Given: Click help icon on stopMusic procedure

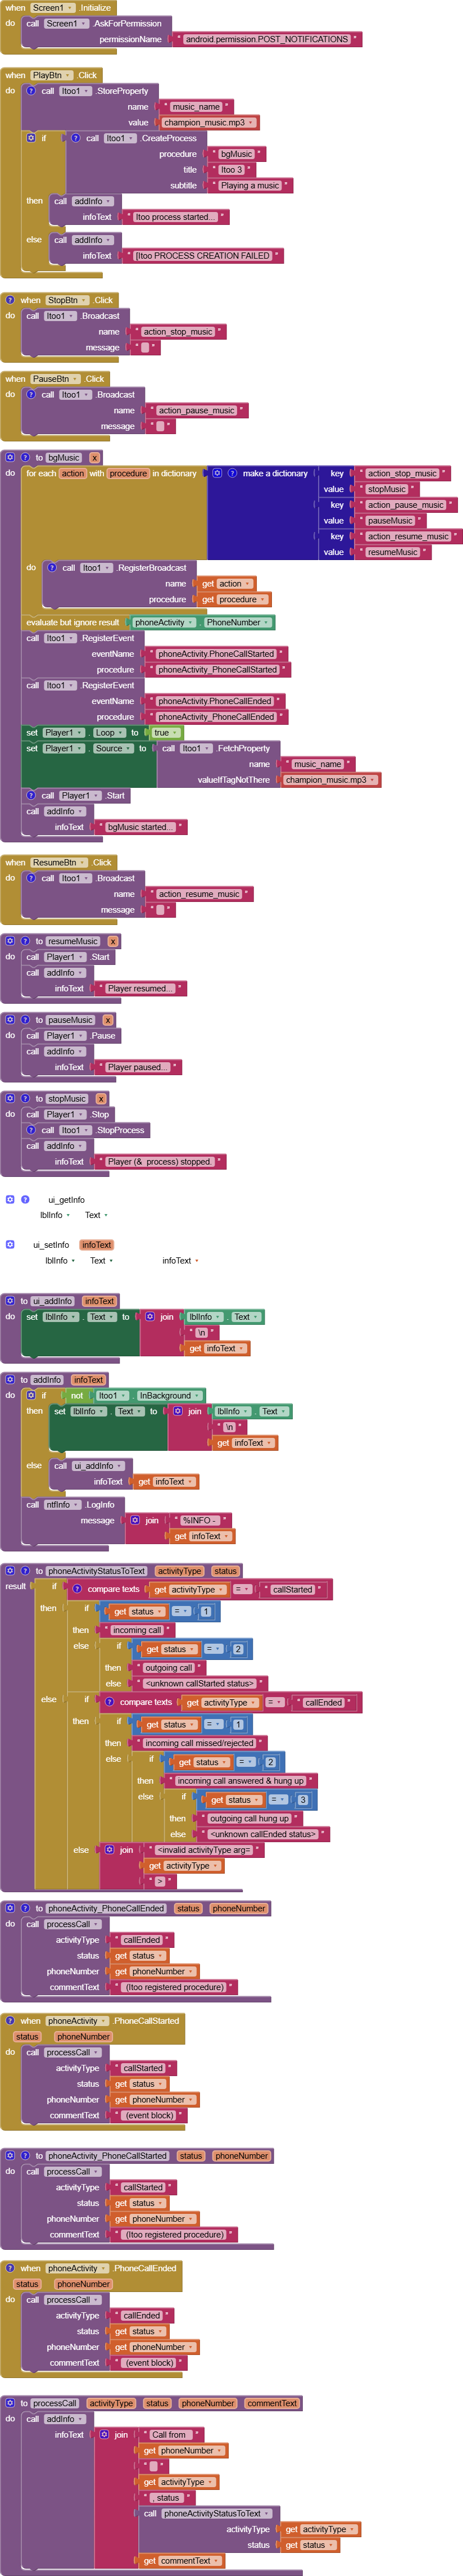Looking at the screenshot, I should [x=24, y=1098].
